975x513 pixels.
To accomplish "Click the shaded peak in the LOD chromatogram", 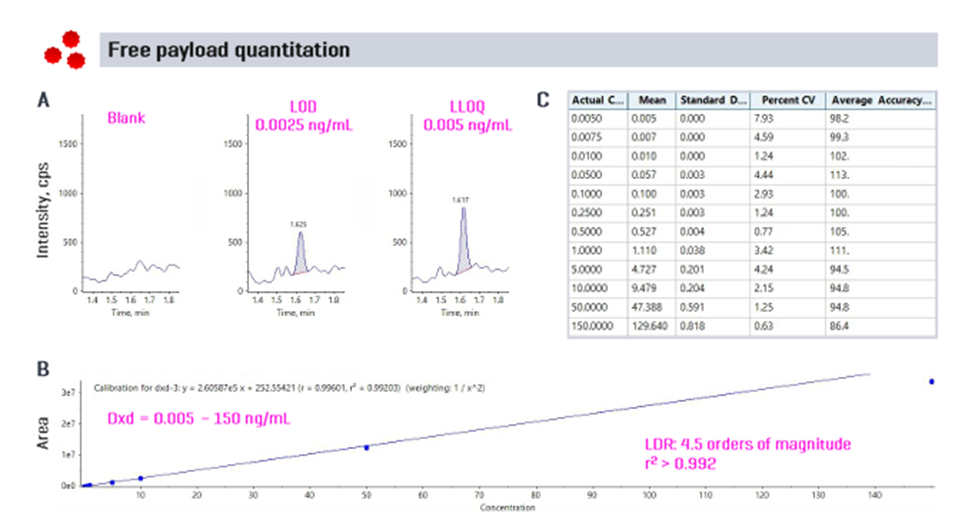I will (301, 256).
